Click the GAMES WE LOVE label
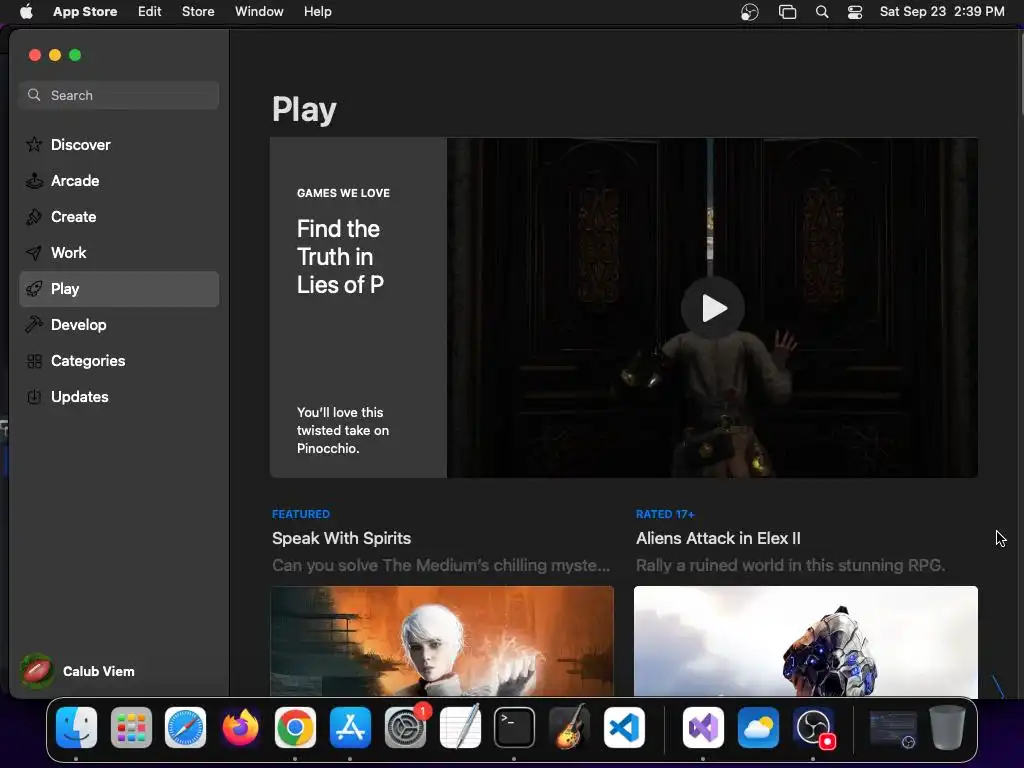The height and width of the screenshot is (768, 1024). [x=344, y=193]
